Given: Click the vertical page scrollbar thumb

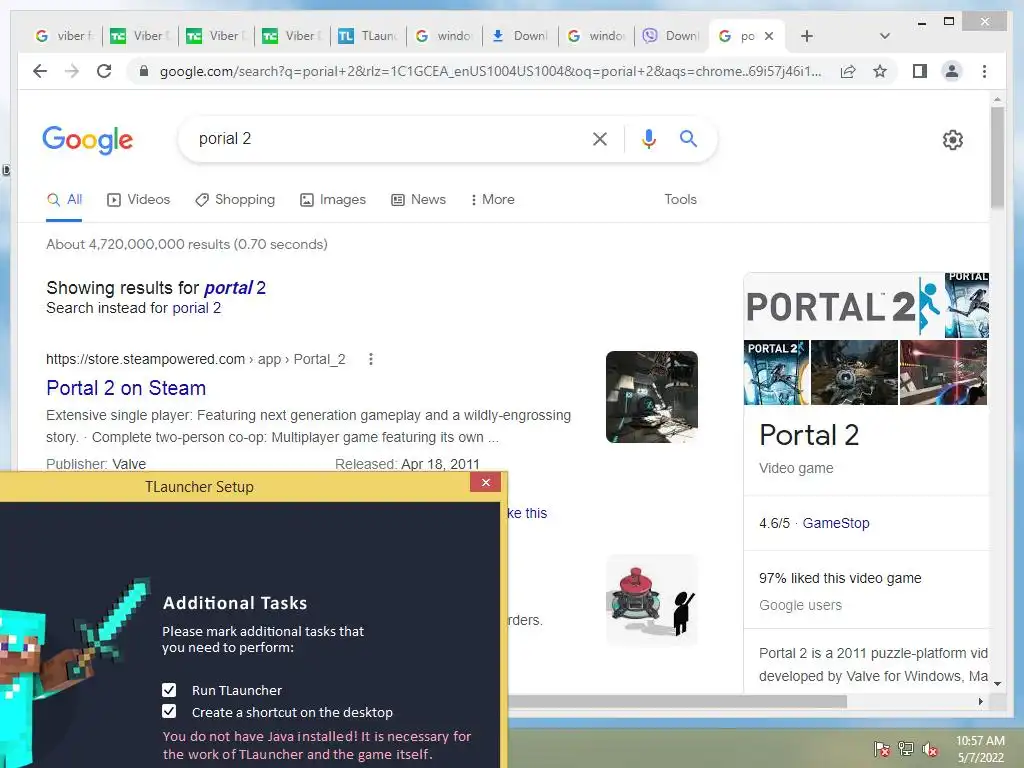Looking at the screenshot, I should [x=997, y=157].
